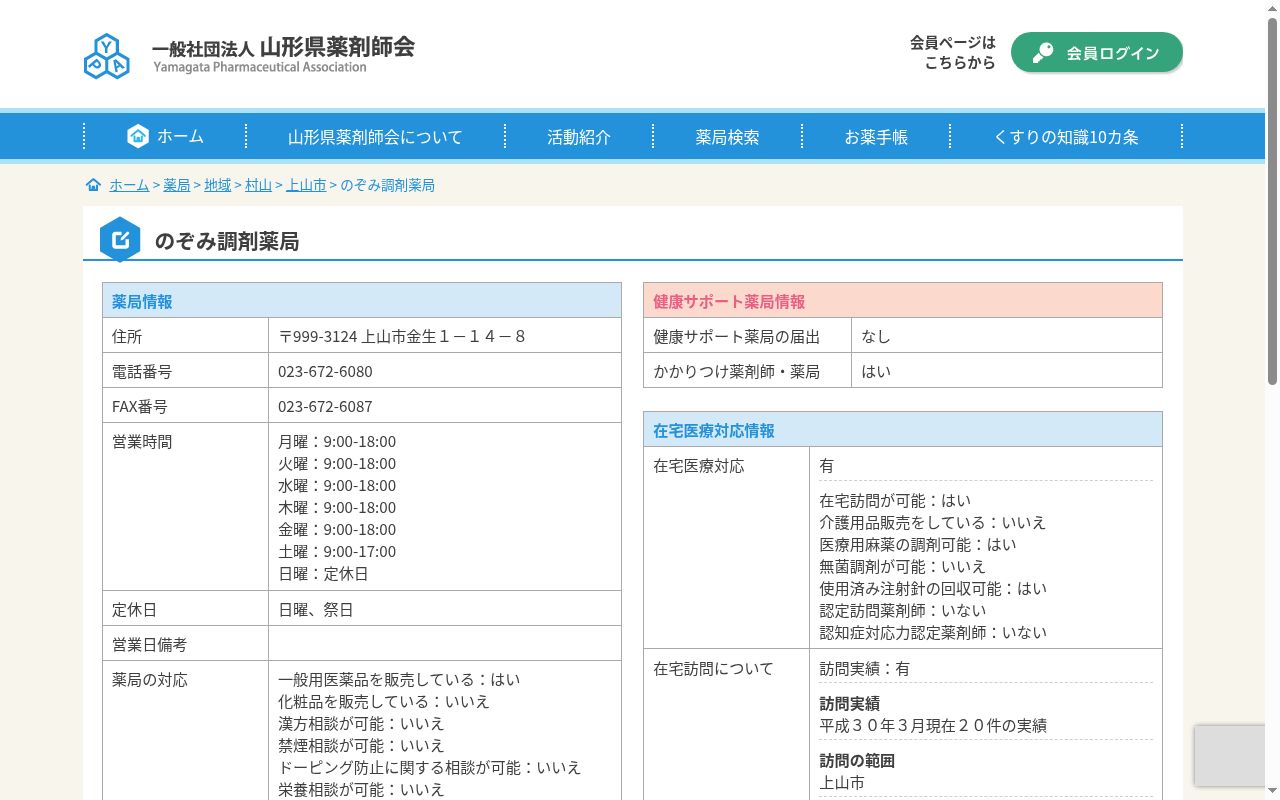Click the 健康サポート薬局情報 table header
The image size is (1280, 800).
(x=903, y=301)
